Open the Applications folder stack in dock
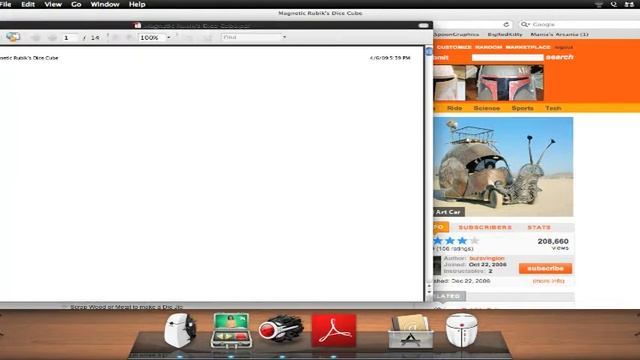This screenshot has height=360, width=640. coord(411,331)
